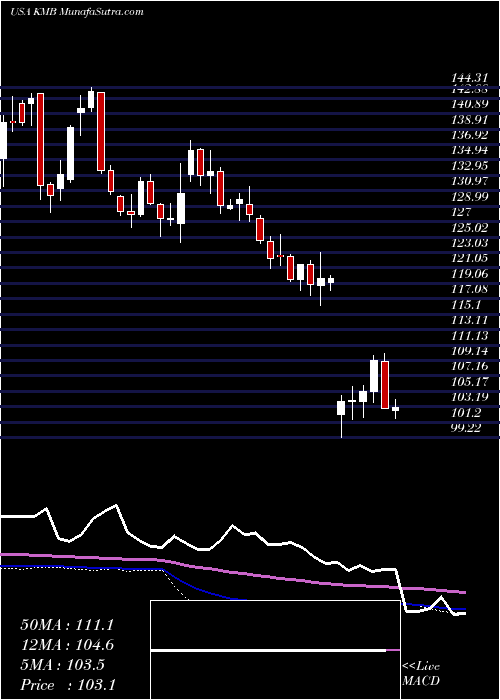Open the <<Live MACD label
Viewport: 500px width, 700px height.
421,674
